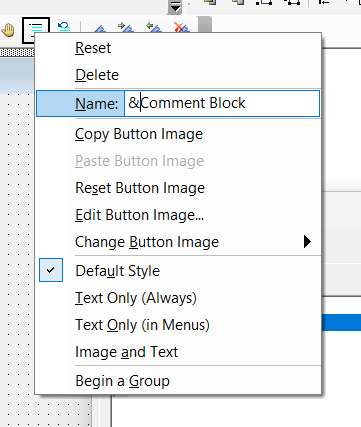The height and width of the screenshot is (427, 361).
Task: Toggle the Default Style checkmark option
Action: (x=178, y=270)
